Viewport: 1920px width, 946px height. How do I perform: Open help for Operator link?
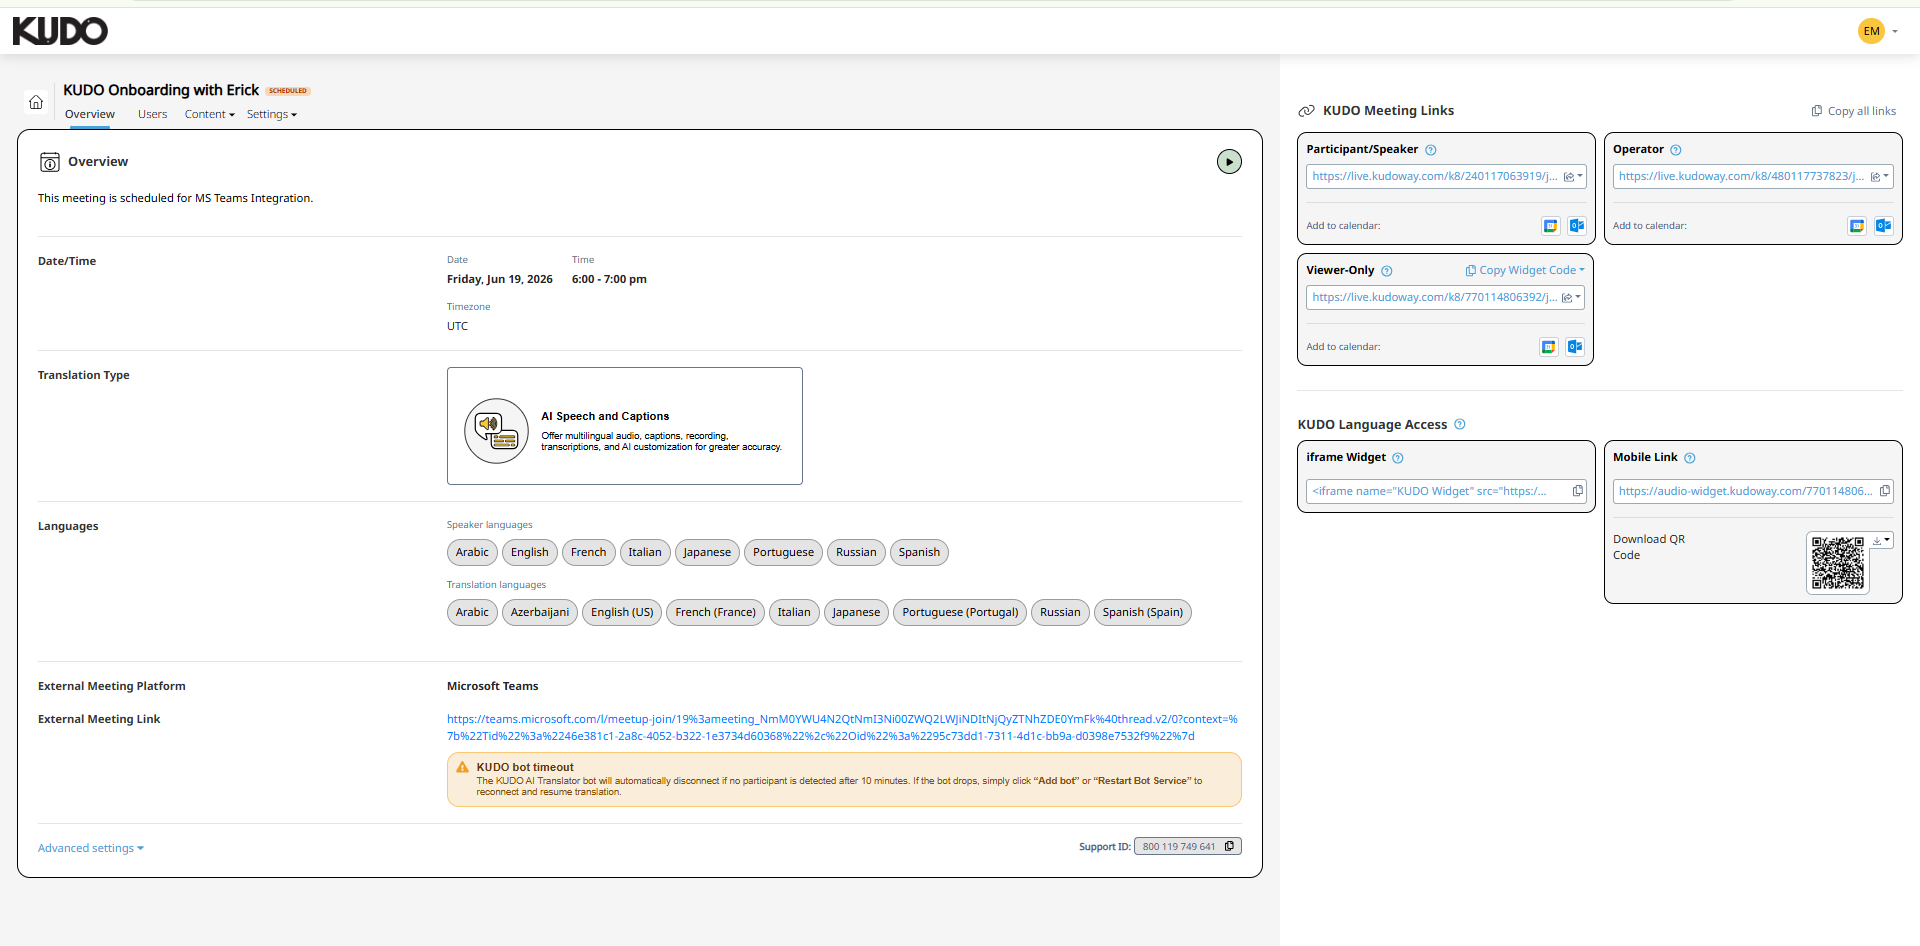(x=1676, y=150)
